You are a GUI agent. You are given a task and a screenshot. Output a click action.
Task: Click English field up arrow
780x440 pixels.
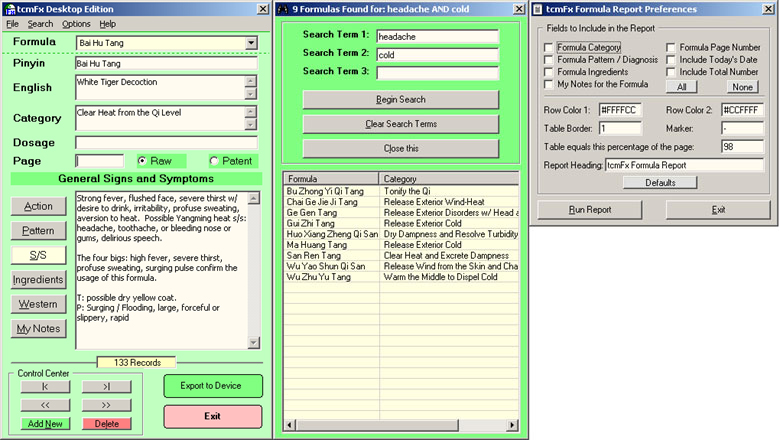pos(251,81)
